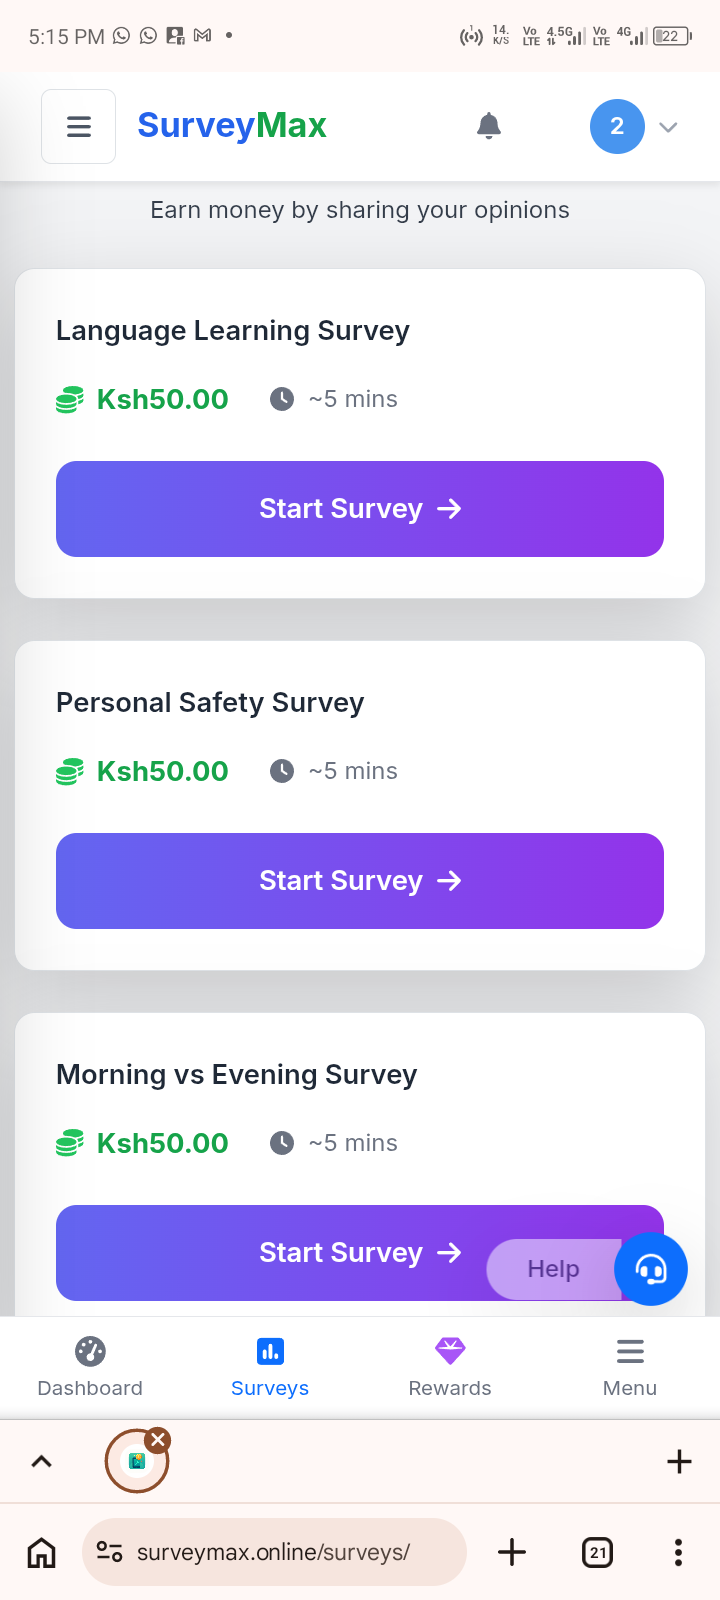Go to the Dashboard tab
Image resolution: width=720 pixels, height=1600 pixels.
coord(90,1366)
